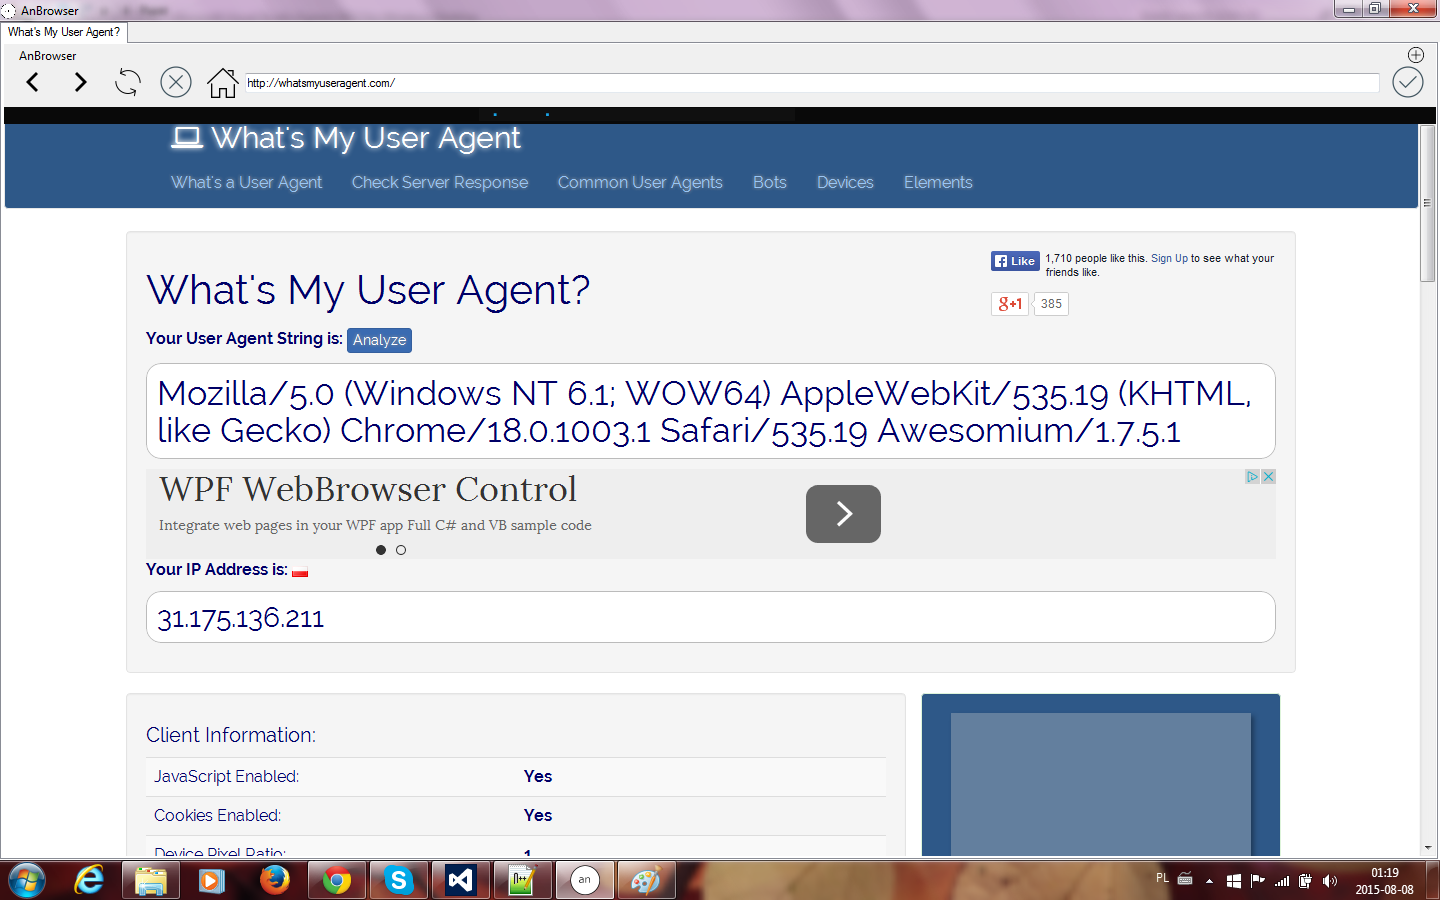Click the page scrollbar down arrow
Screen dimensions: 1440x900
point(1428,848)
